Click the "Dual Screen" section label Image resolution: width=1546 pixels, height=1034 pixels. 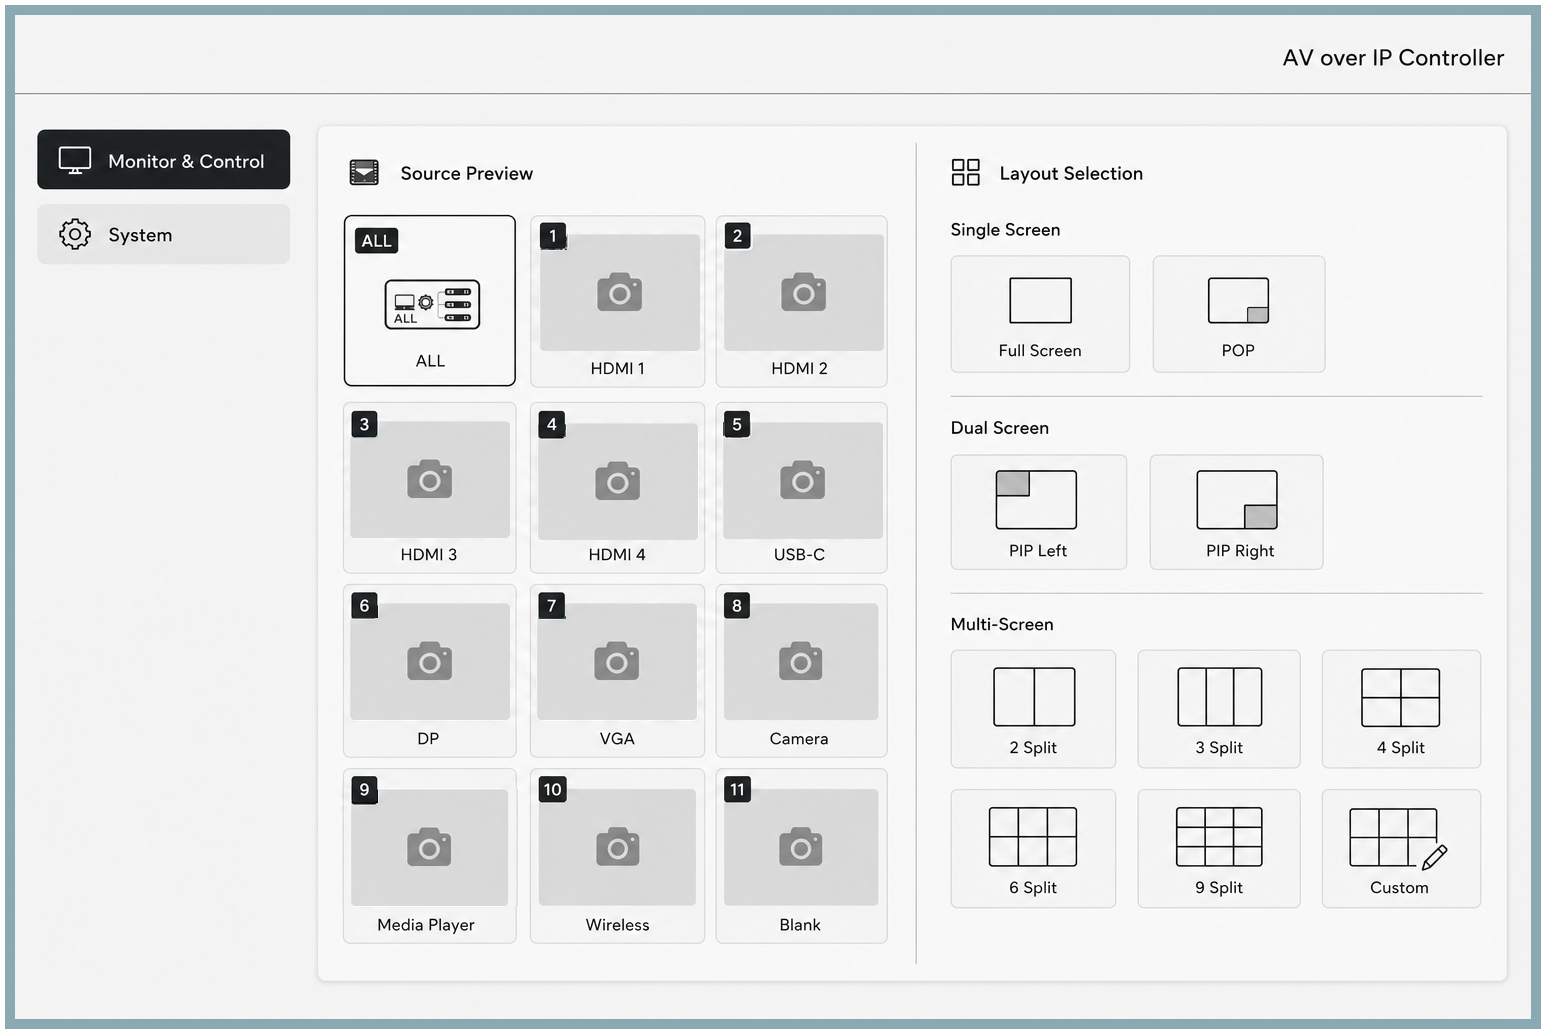pos(1000,428)
